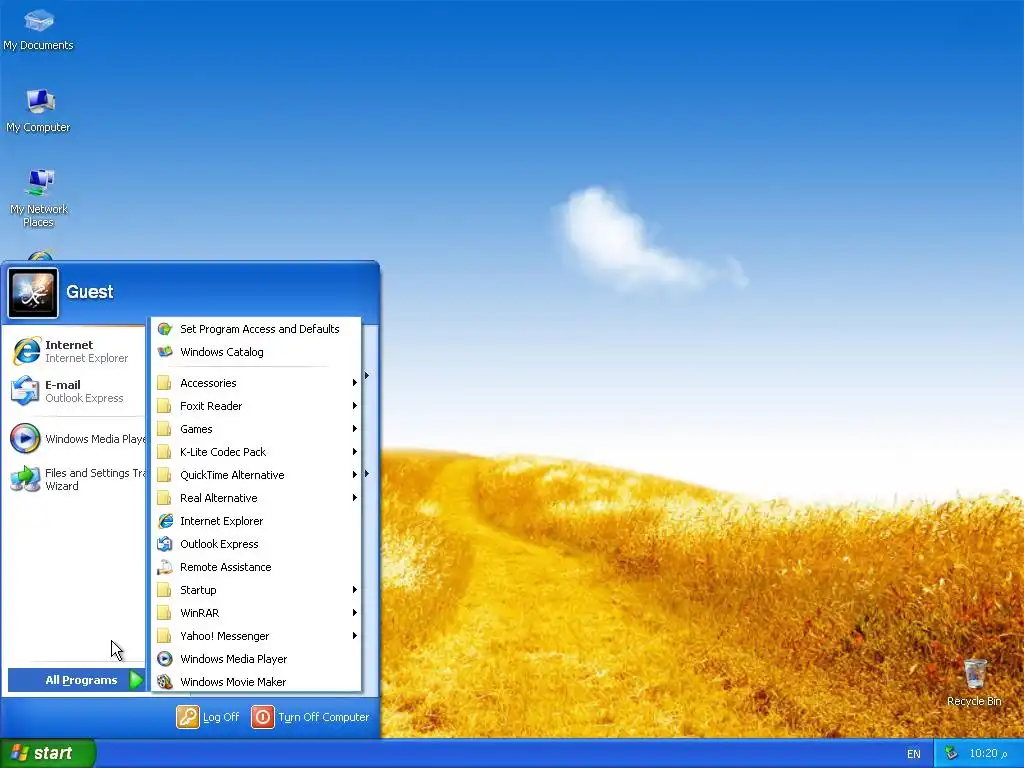1024x768 pixels.
Task: Click "Outlook Express" subtitle under E-mail
Action: coord(84,398)
